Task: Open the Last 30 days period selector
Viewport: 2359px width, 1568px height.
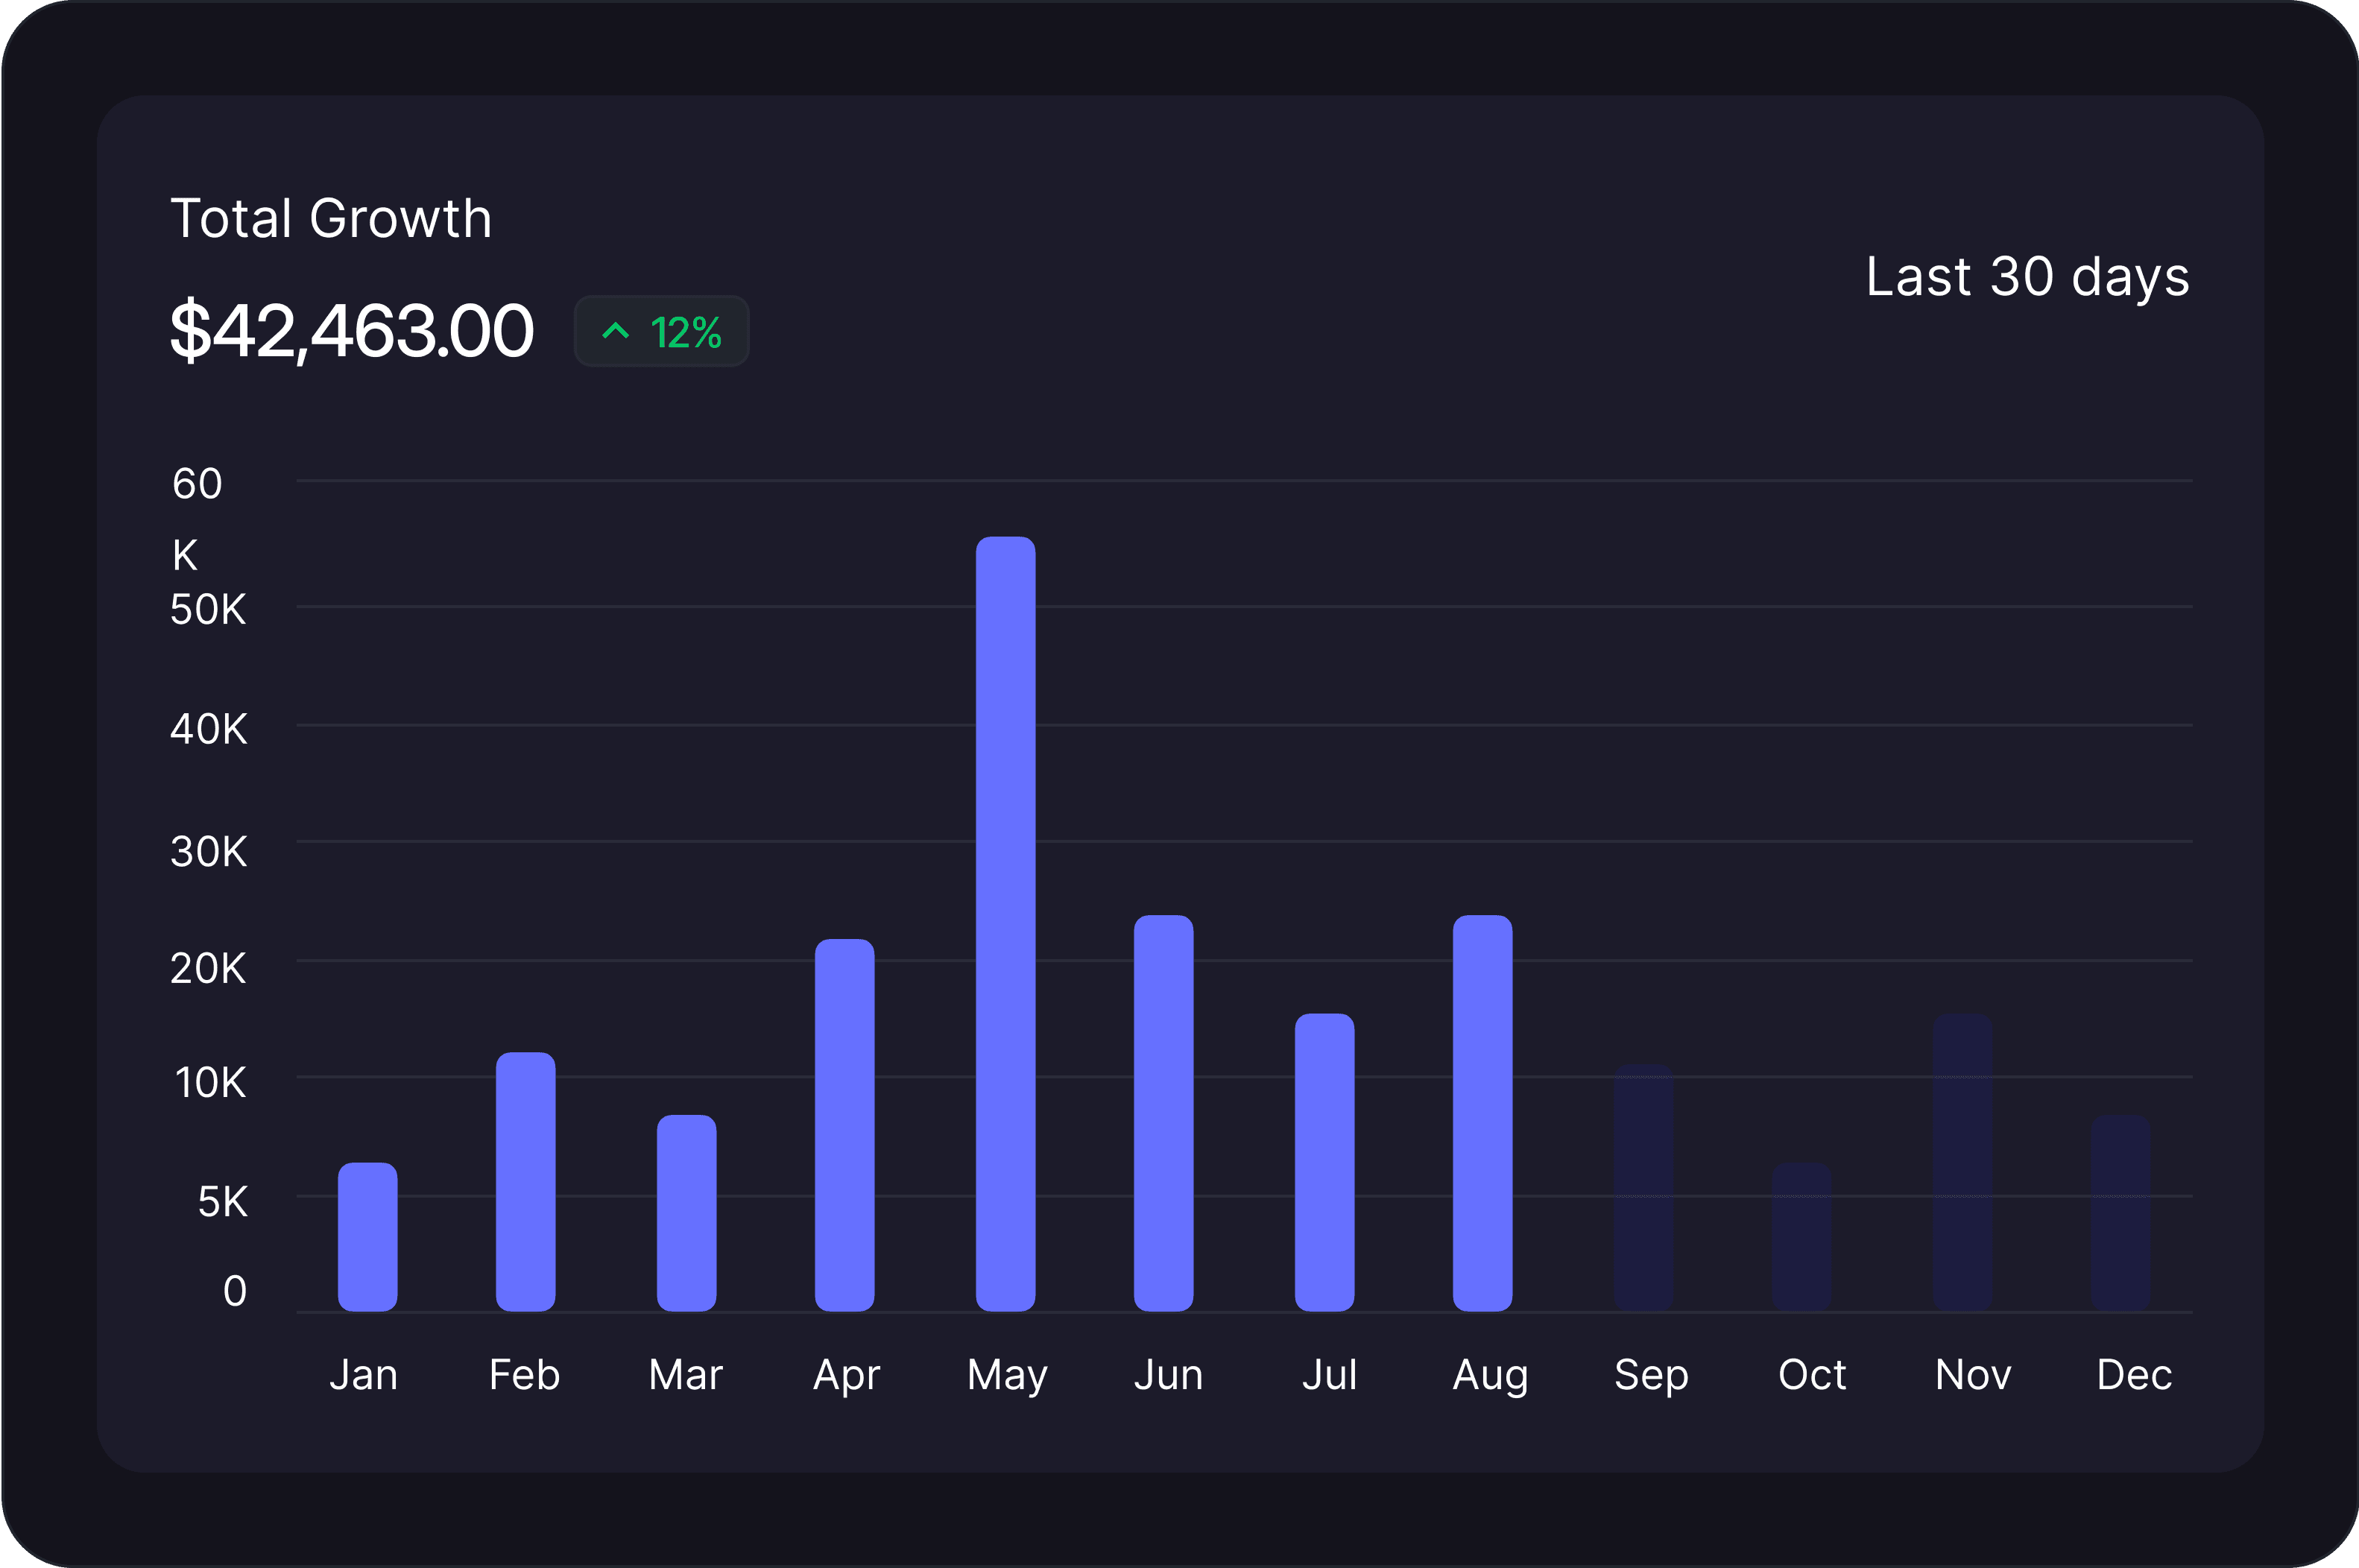Action: [2027, 277]
